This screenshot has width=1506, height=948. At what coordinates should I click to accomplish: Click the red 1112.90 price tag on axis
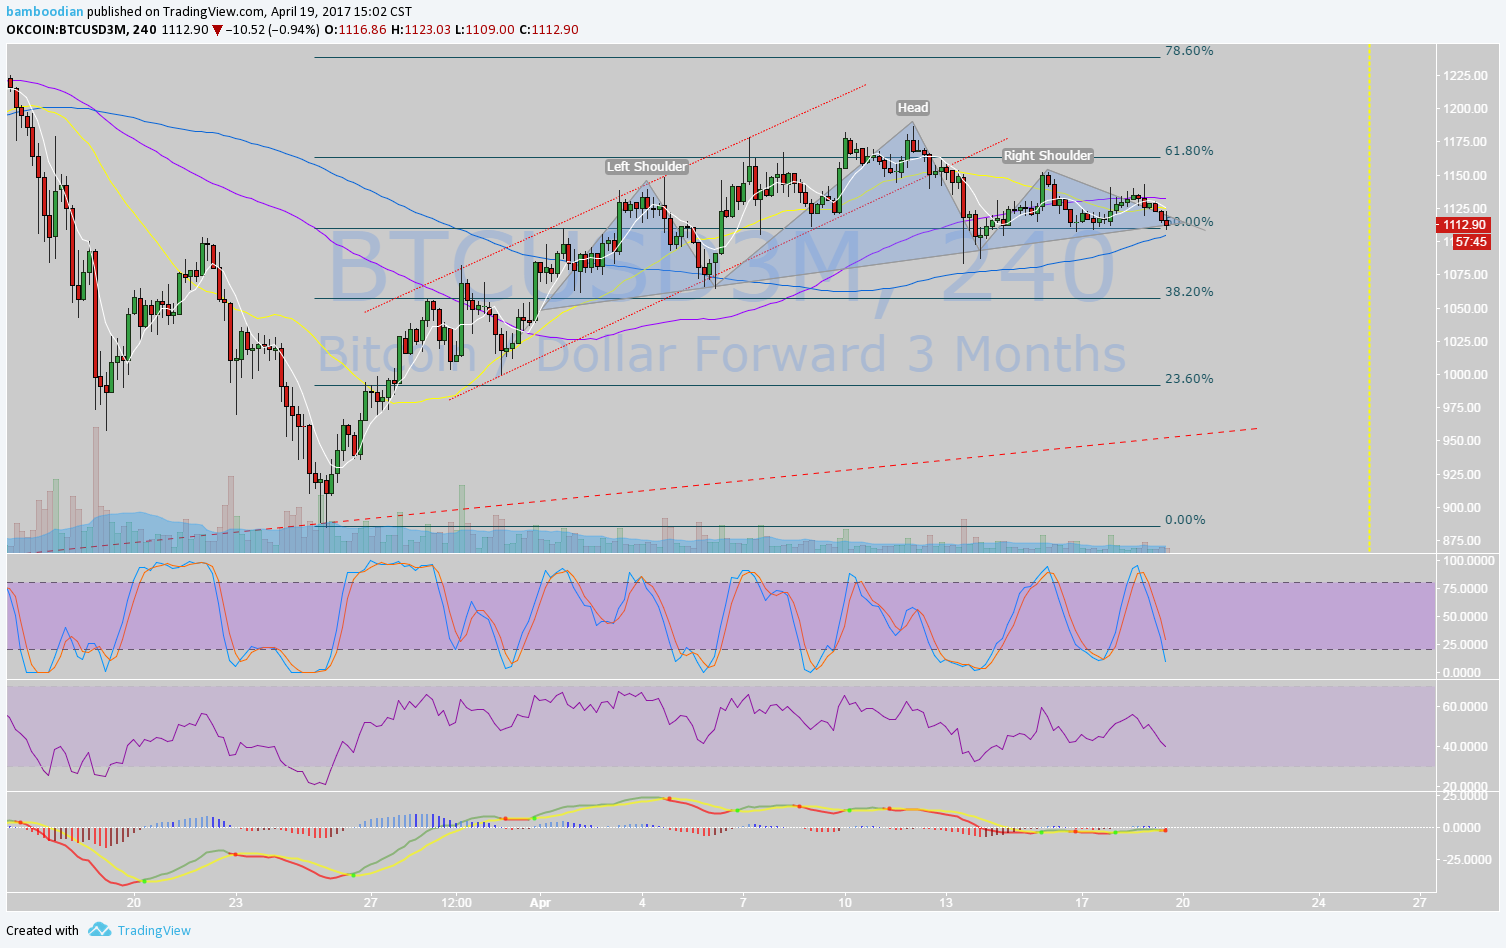click(1462, 225)
